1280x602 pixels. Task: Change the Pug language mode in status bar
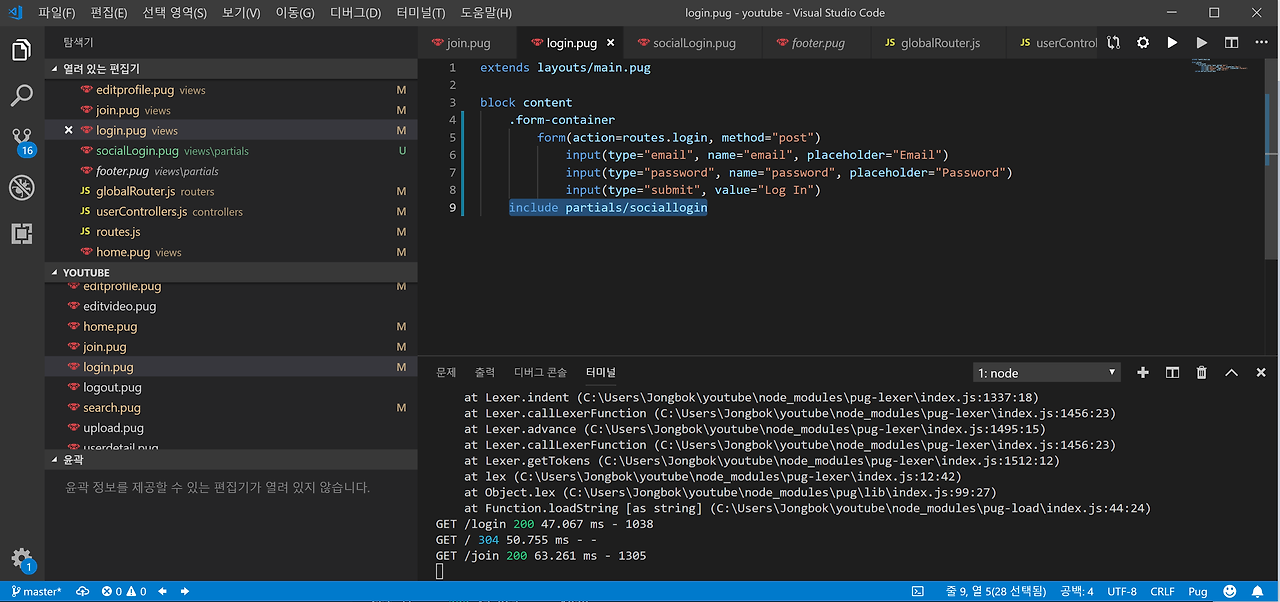click(x=1197, y=591)
